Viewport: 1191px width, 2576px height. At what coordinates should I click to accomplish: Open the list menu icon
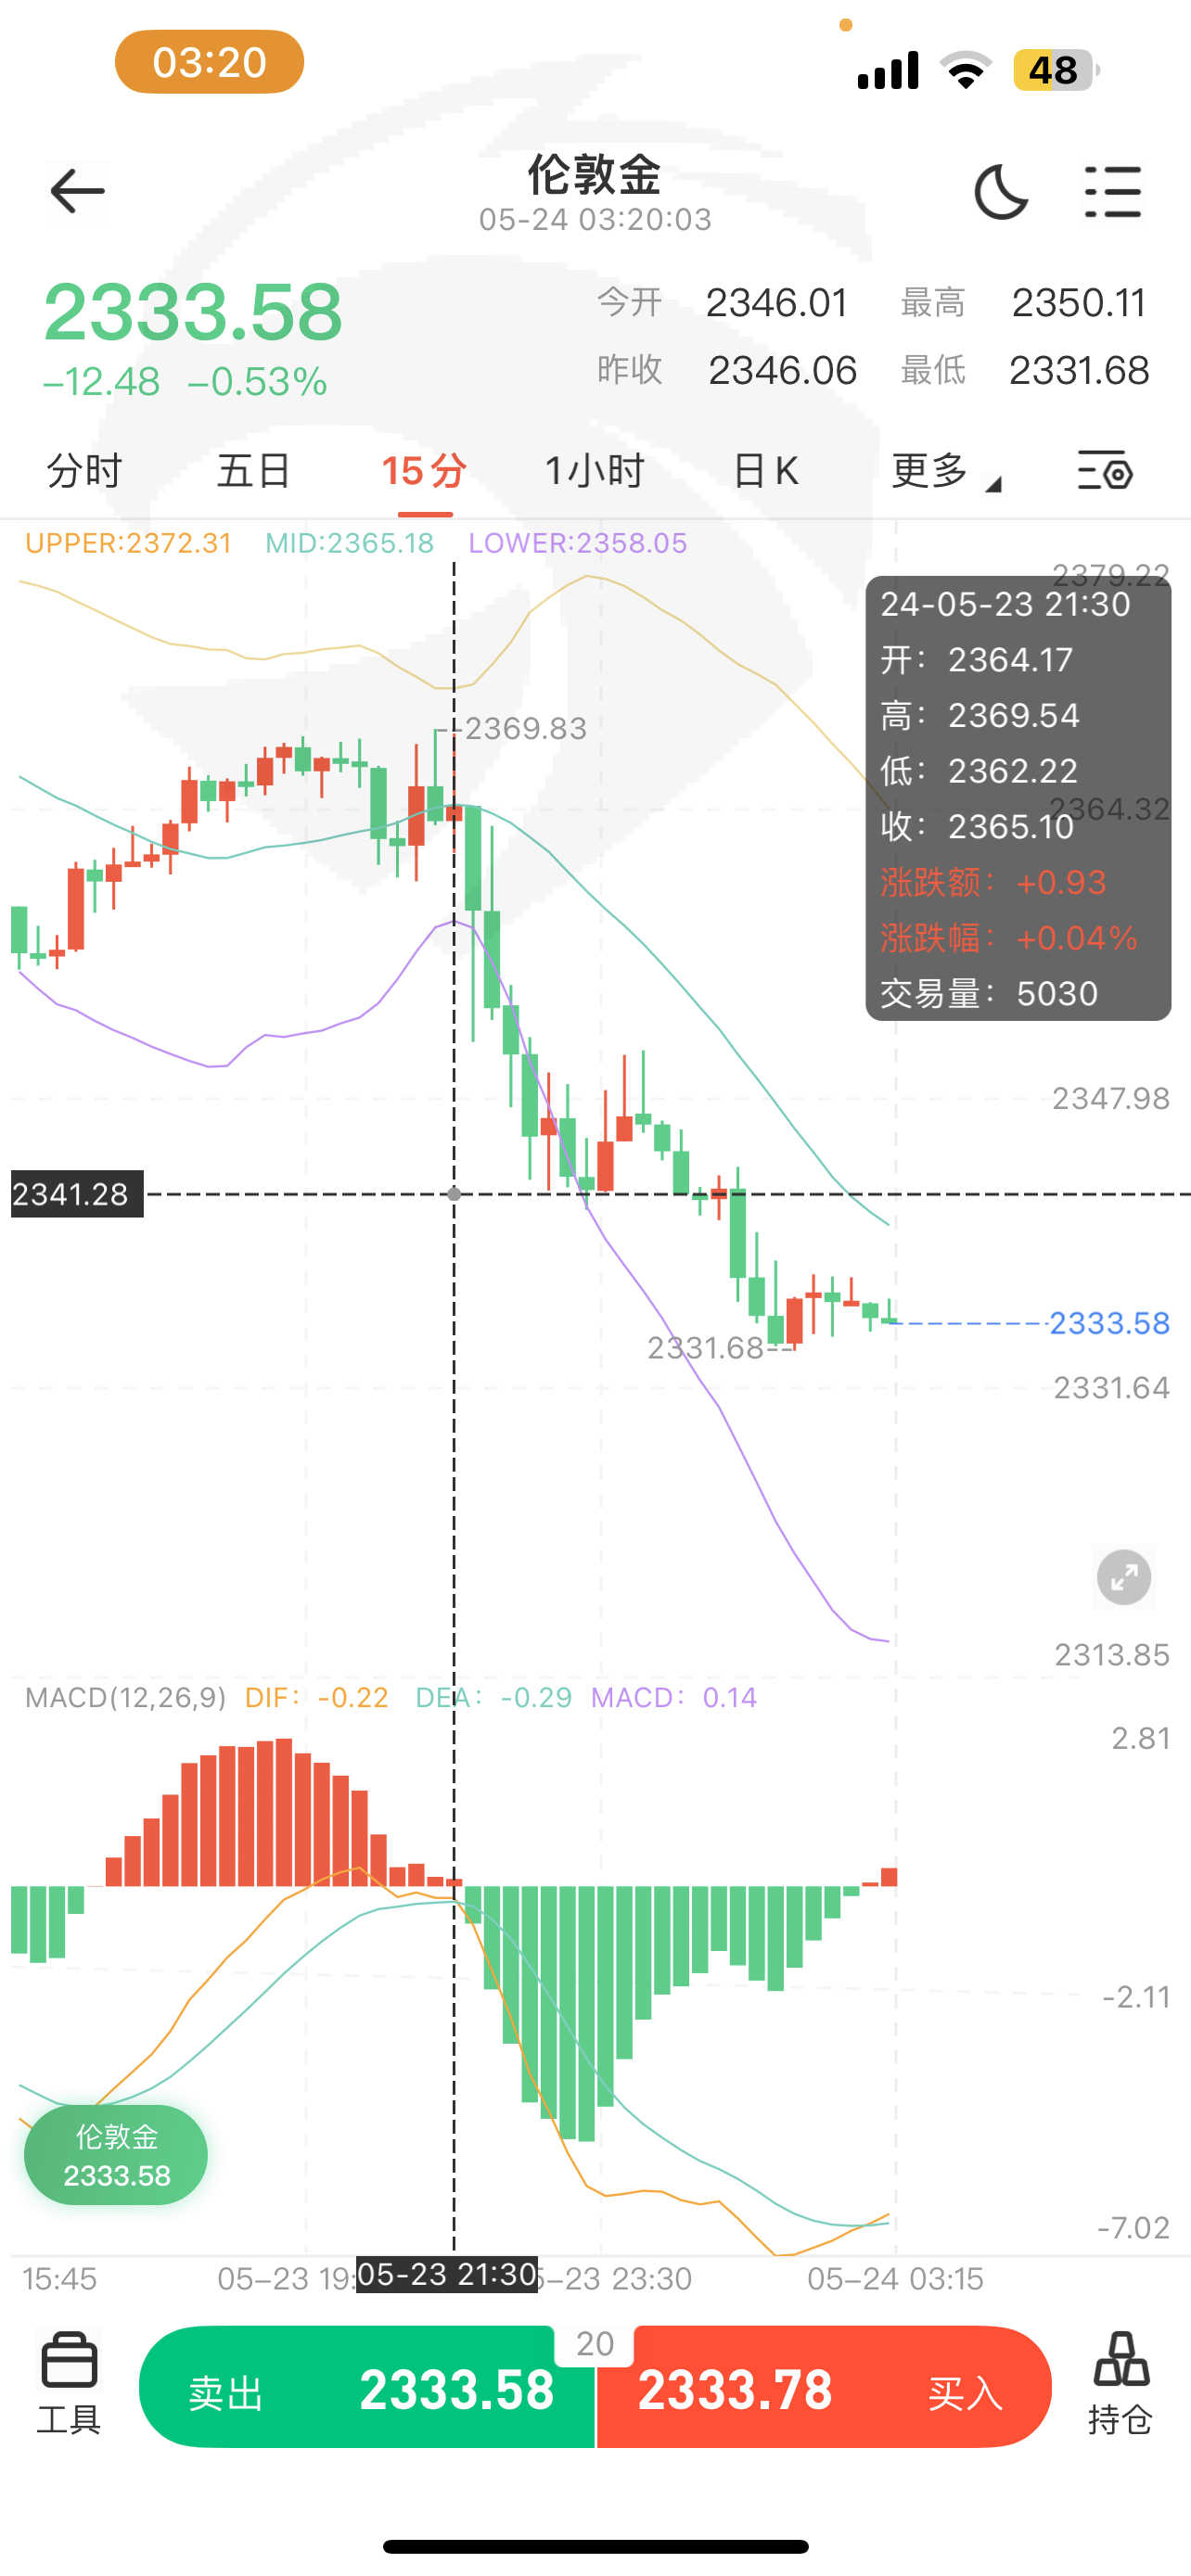pos(1112,192)
